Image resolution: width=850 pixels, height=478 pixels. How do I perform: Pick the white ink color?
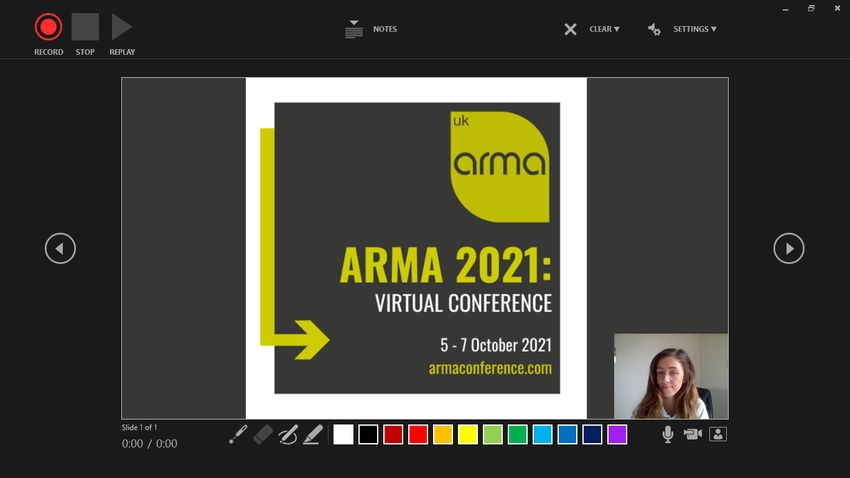coord(343,435)
